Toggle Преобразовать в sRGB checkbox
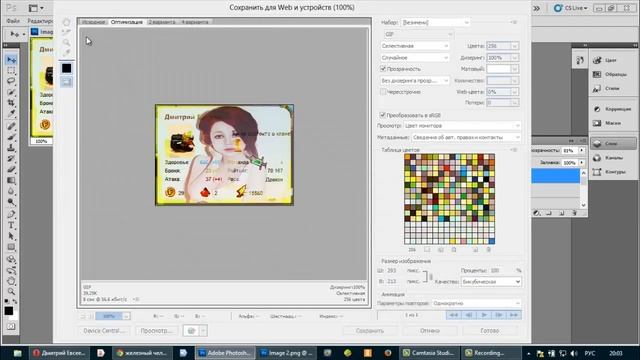The width and height of the screenshot is (640, 360). [382, 115]
